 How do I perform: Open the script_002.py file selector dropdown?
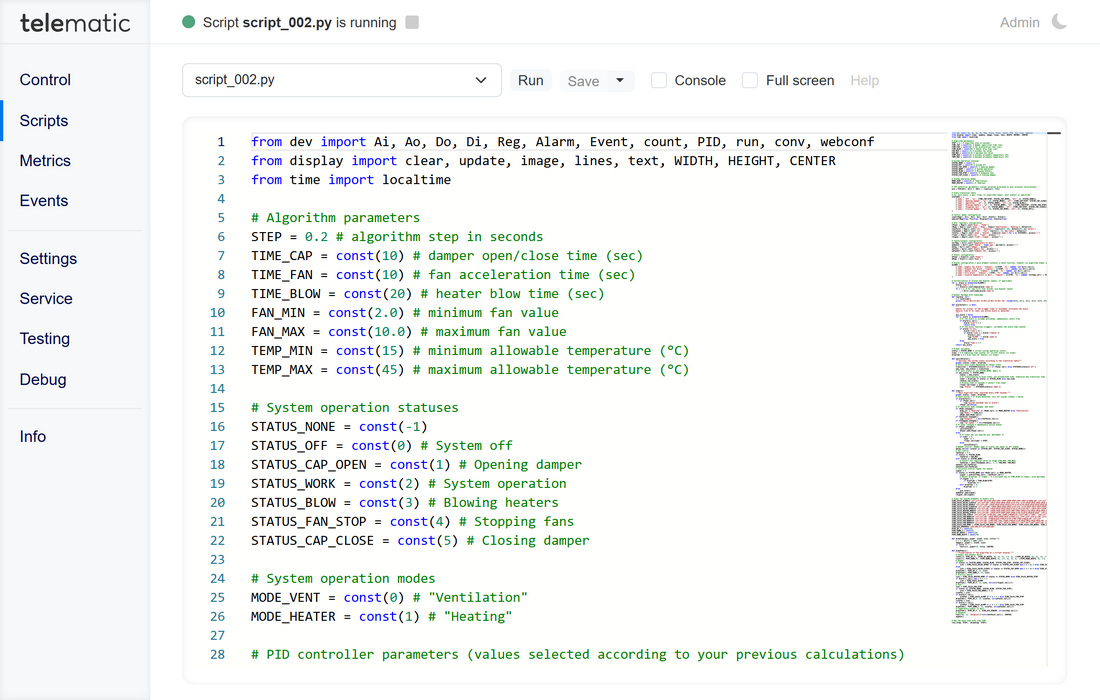(x=341, y=80)
